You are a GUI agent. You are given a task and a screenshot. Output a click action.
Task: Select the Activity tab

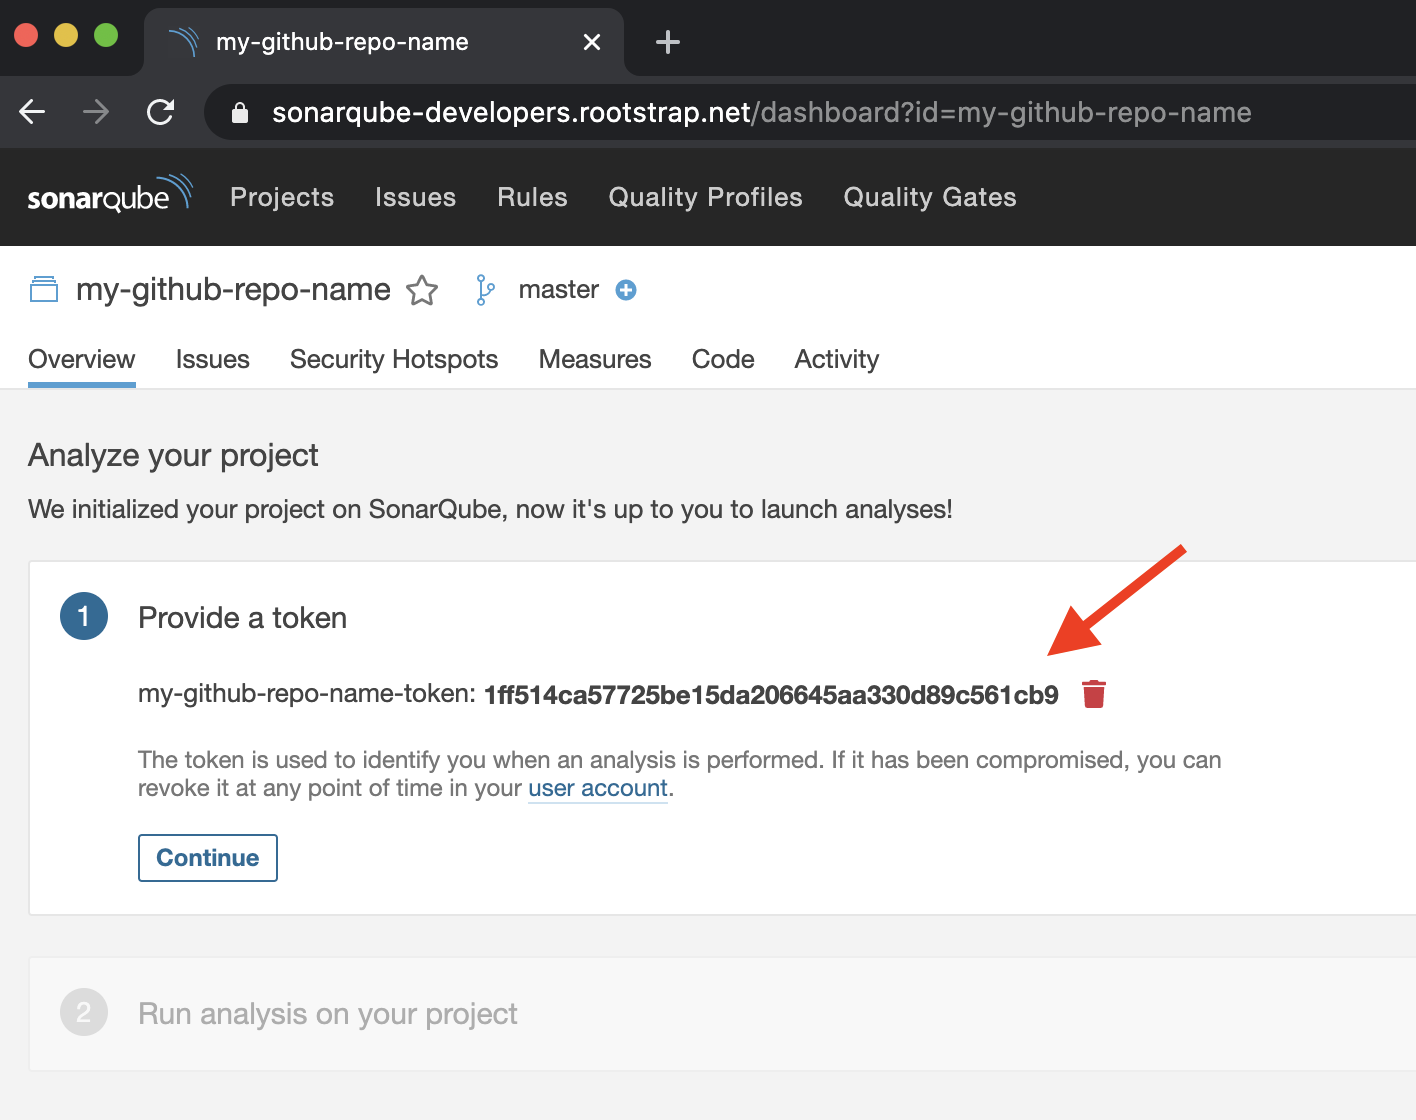[x=836, y=359]
